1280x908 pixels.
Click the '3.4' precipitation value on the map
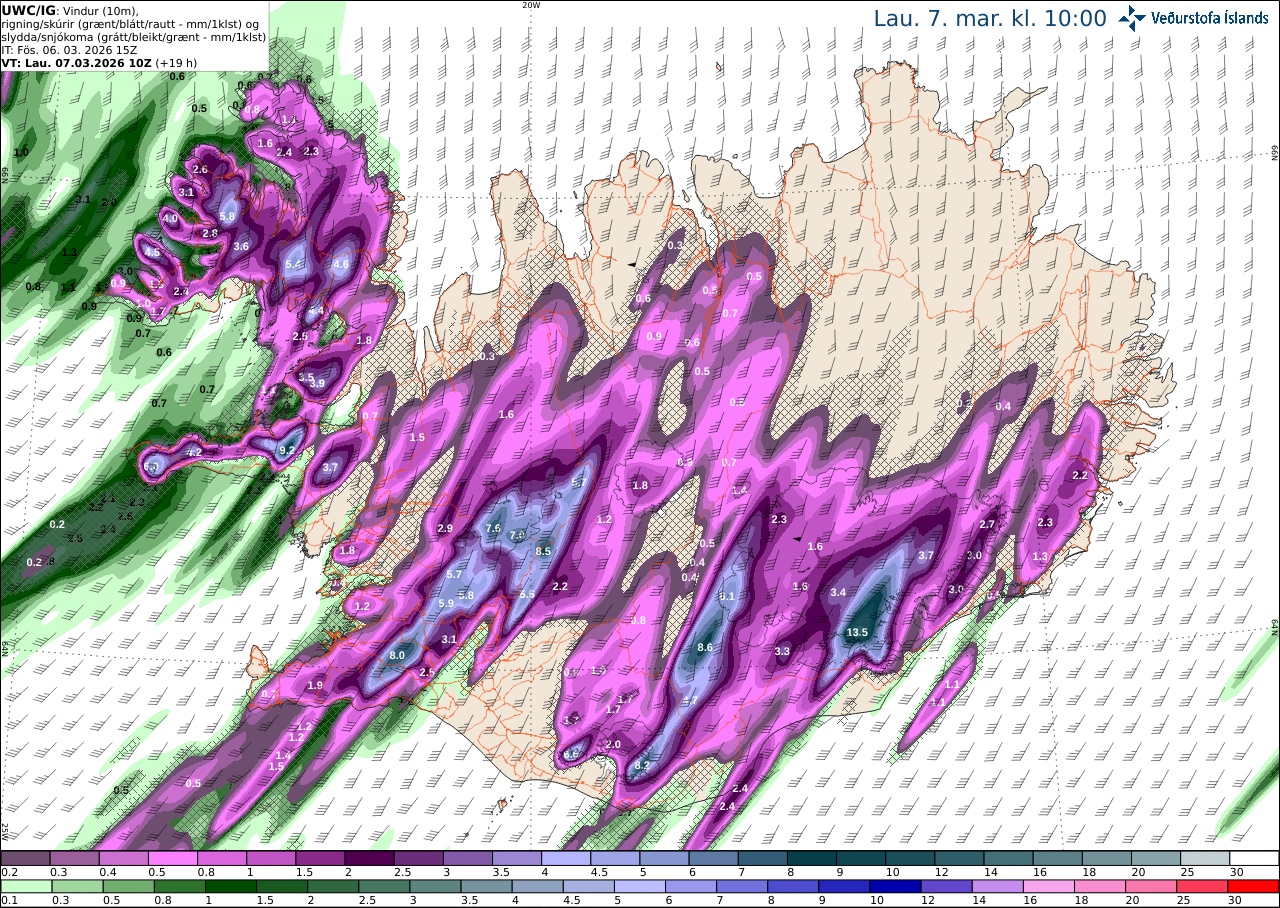838,592
